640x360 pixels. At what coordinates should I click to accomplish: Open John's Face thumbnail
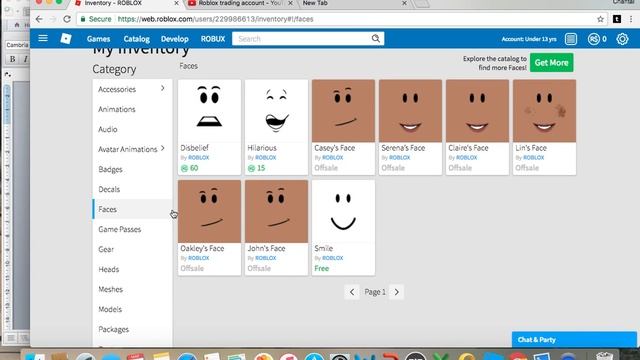276,211
